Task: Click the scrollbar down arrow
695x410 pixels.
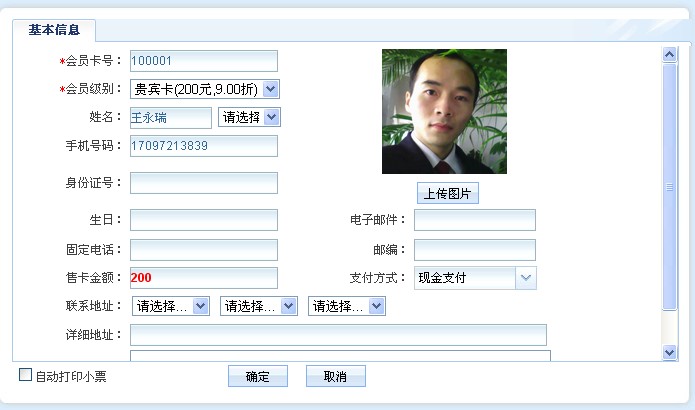Action: click(x=669, y=352)
